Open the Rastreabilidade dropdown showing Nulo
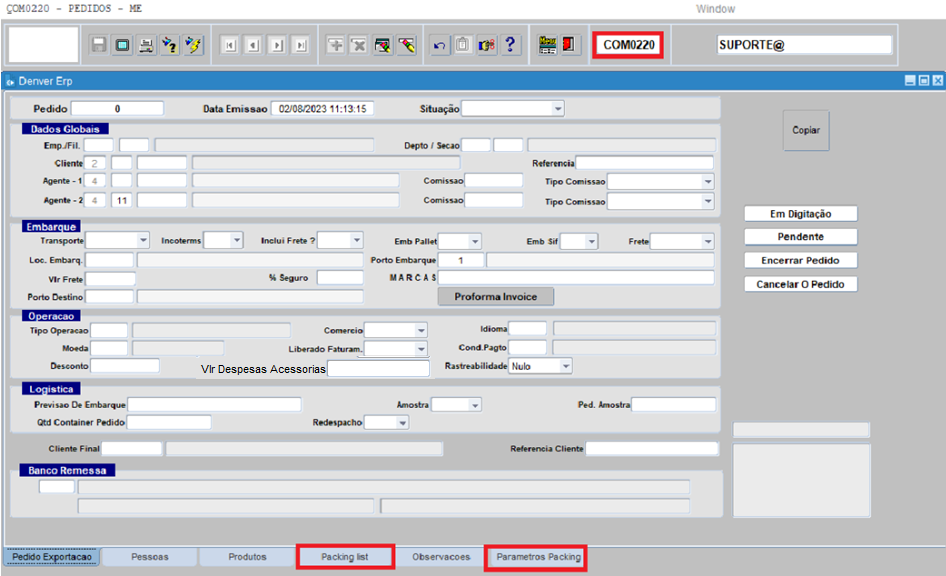This screenshot has height=576, width=946. 565,367
